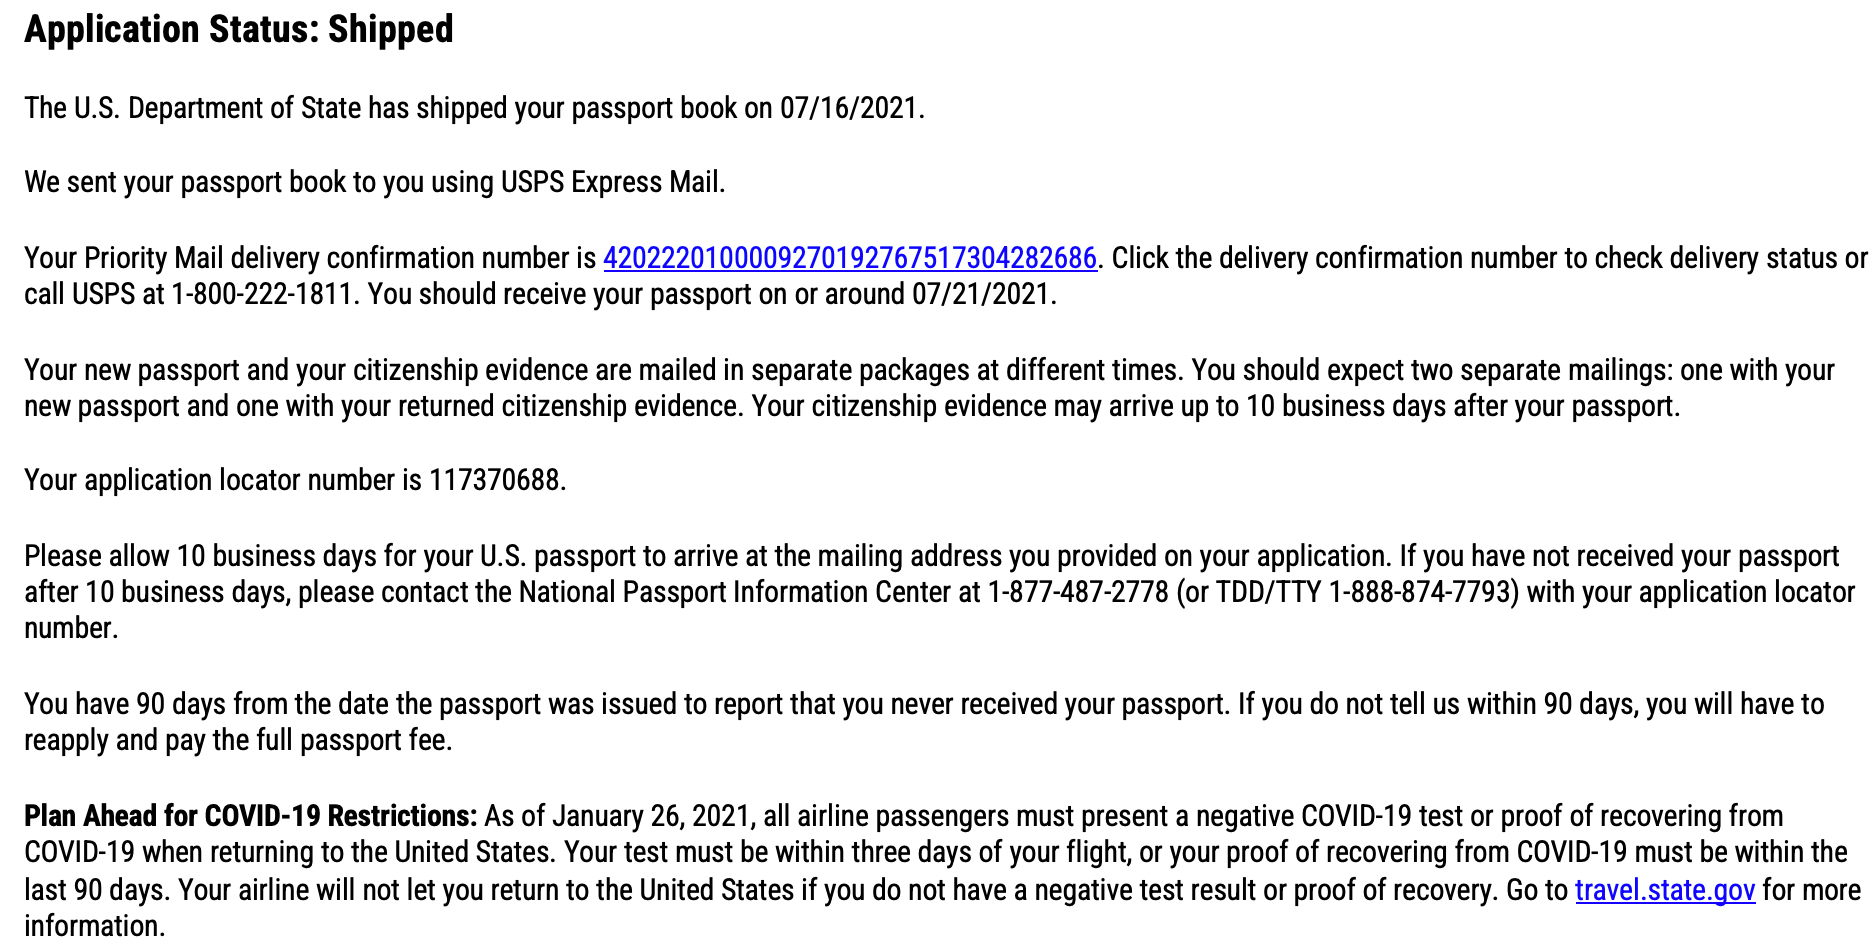Click the TDD/TTY number 1-888-874-7793
The width and height of the screenshot is (1870, 944).
pos(1419,592)
